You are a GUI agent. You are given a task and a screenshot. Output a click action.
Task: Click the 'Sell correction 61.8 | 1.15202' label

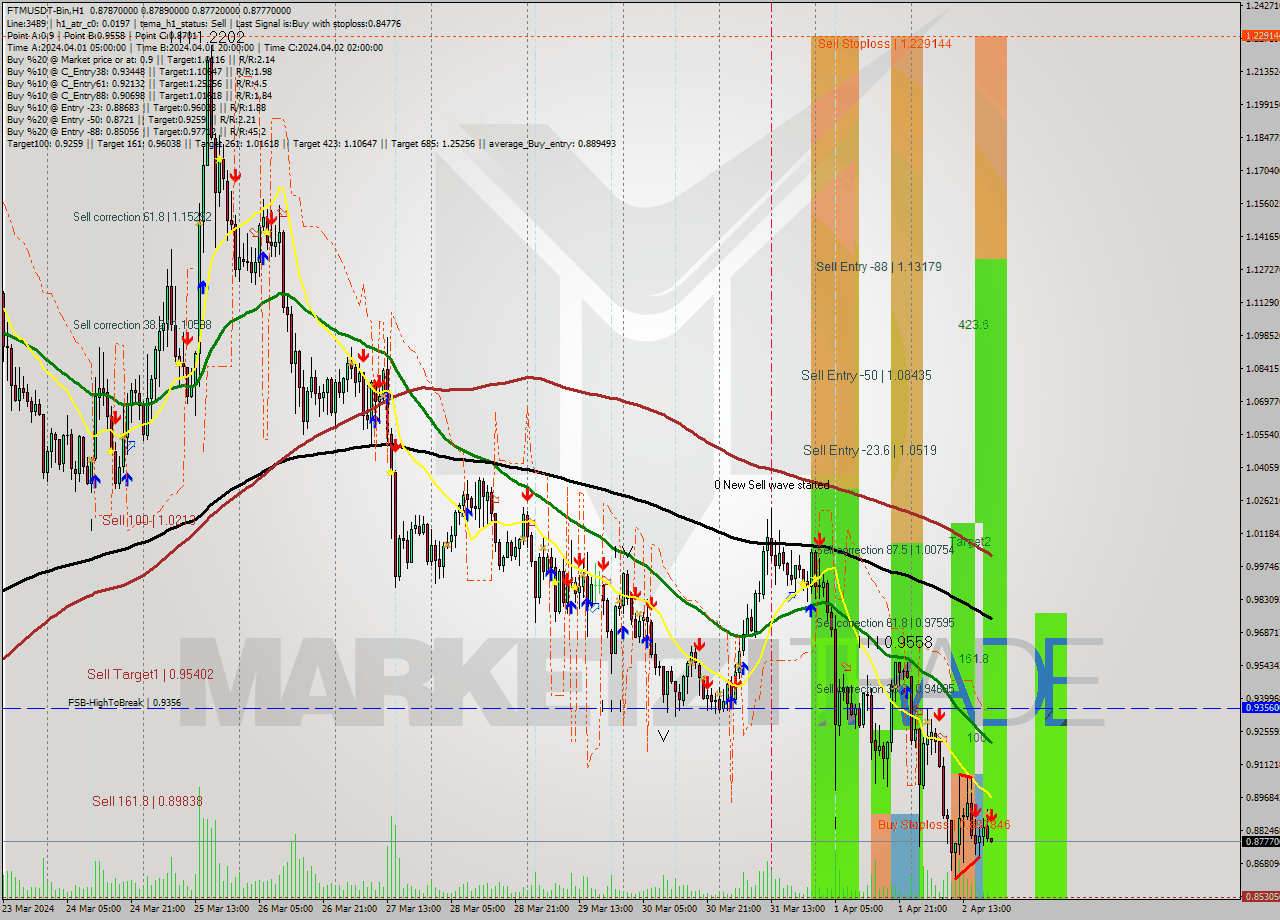[142, 217]
